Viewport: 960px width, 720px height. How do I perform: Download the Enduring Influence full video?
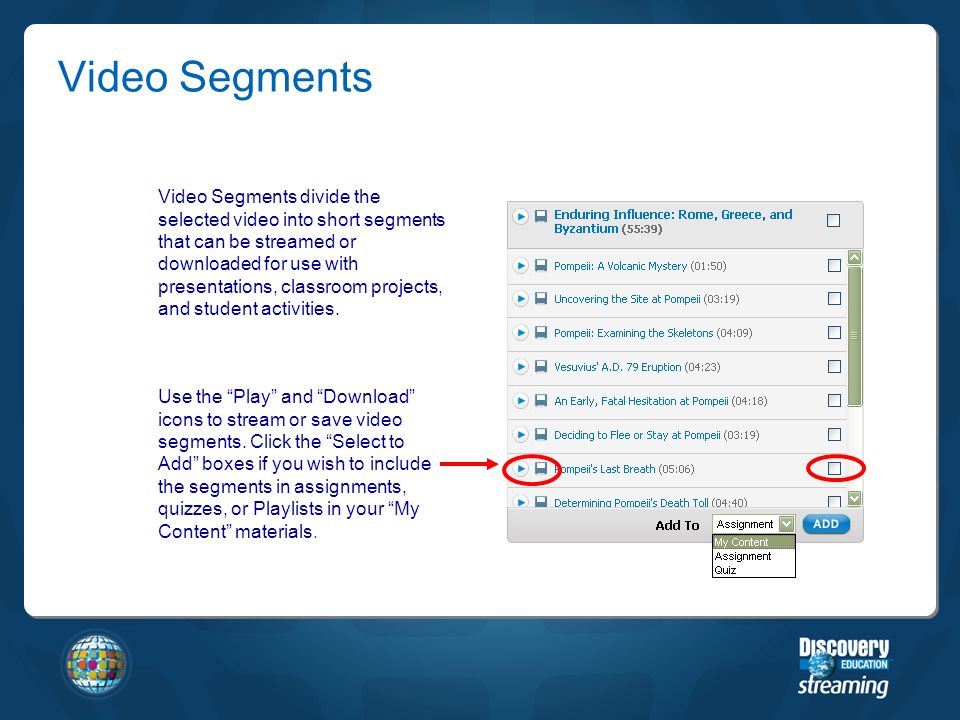point(541,216)
